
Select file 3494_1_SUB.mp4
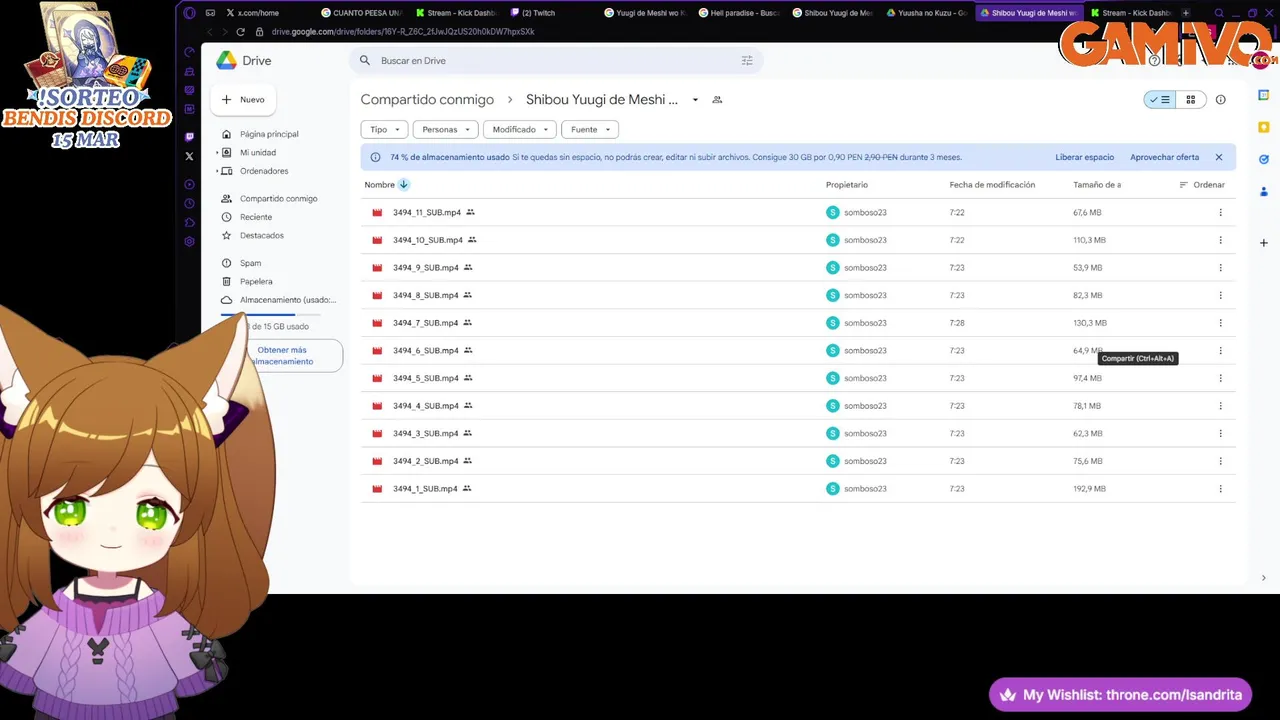pyautogui.click(x=798, y=489)
